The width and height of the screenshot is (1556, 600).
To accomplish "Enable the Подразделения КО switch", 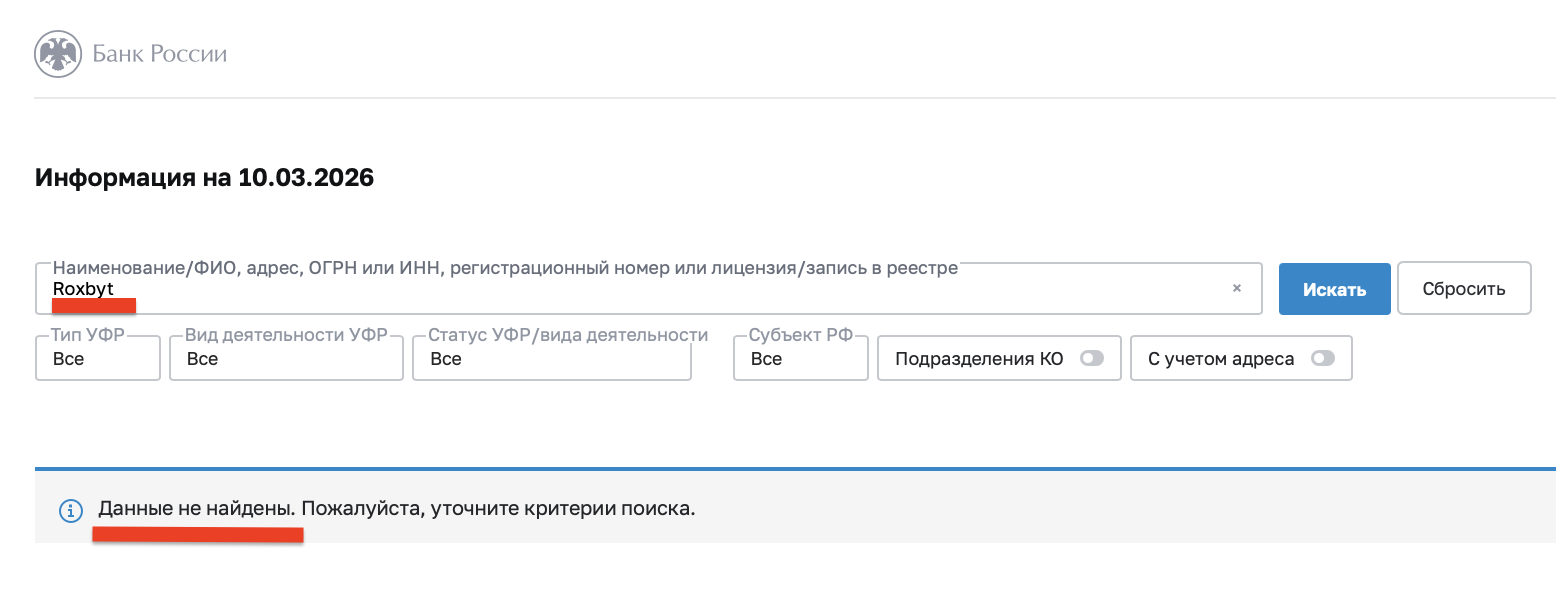I will pos(1091,359).
